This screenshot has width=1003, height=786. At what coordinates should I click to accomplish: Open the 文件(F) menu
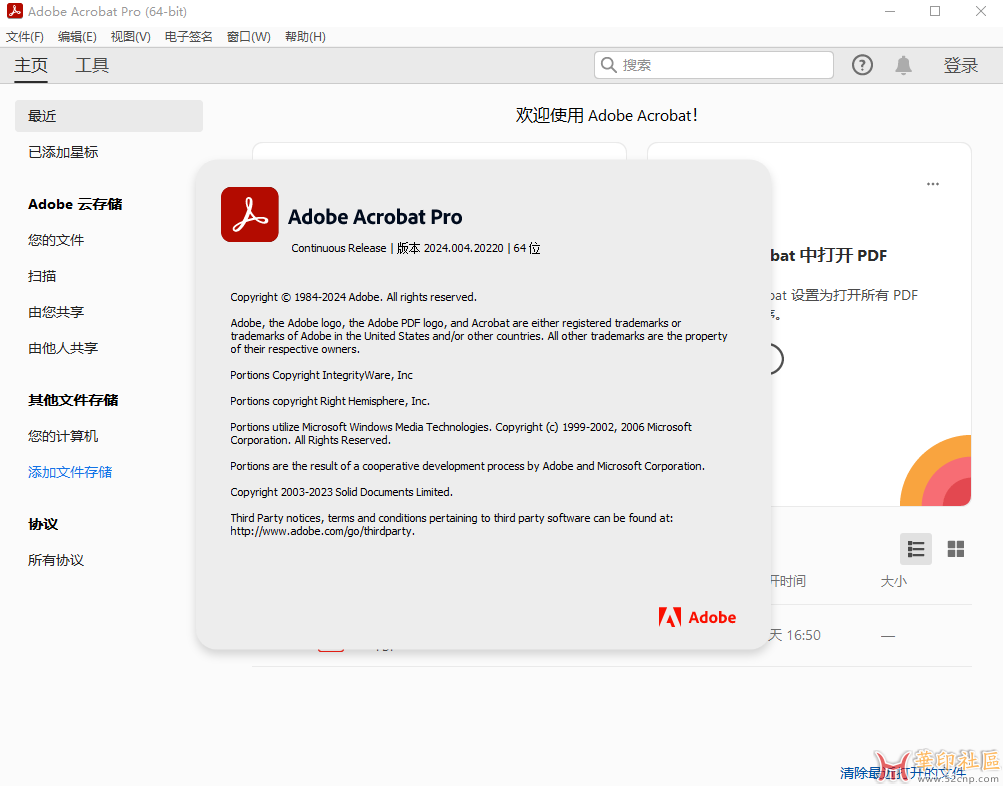25,37
